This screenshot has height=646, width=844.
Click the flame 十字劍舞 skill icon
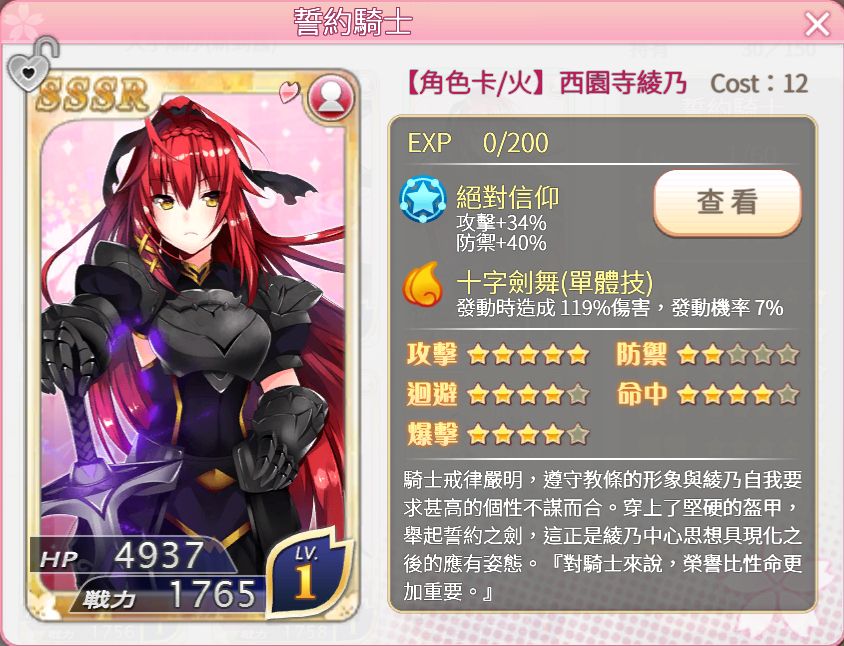pyautogui.click(x=423, y=285)
